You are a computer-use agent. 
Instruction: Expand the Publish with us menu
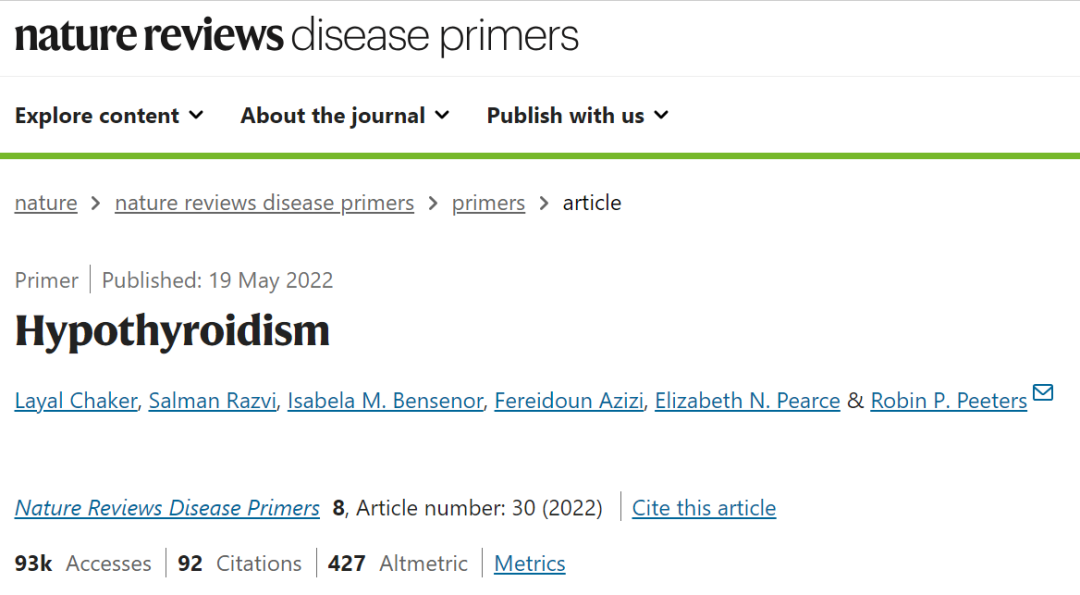[577, 116]
